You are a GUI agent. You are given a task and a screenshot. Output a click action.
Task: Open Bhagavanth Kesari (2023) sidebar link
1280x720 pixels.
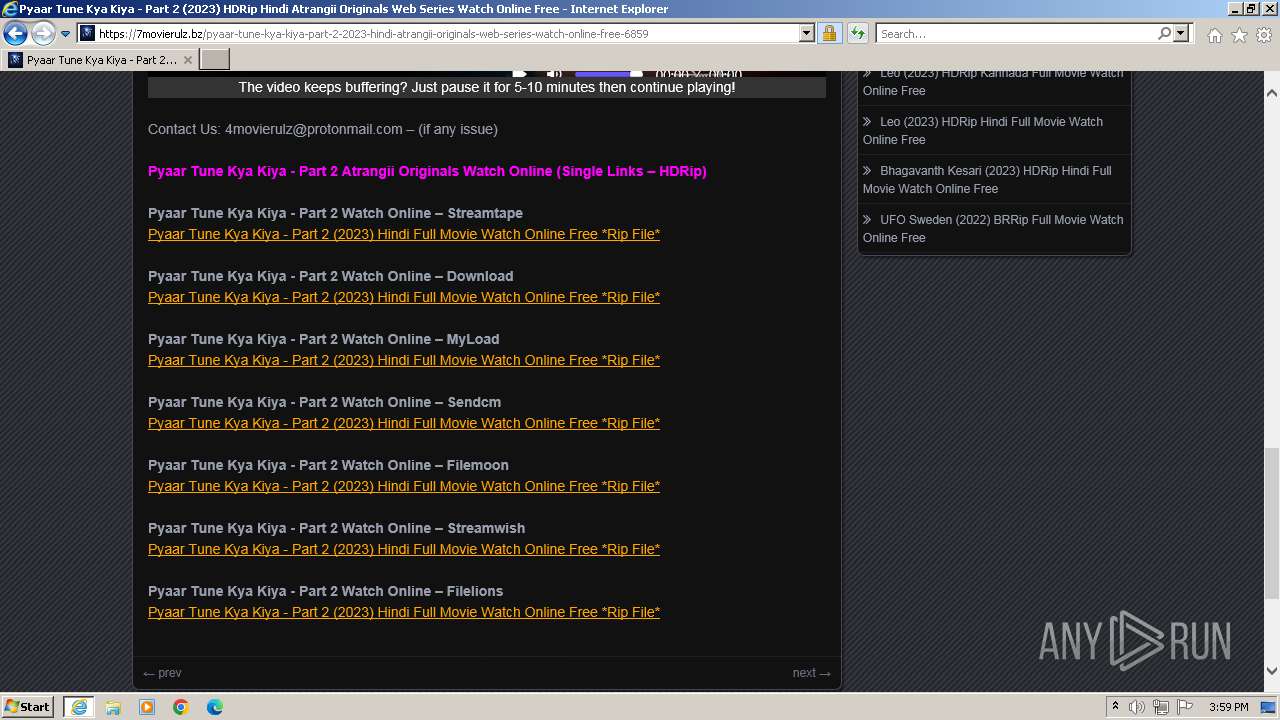[x=987, y=179]
